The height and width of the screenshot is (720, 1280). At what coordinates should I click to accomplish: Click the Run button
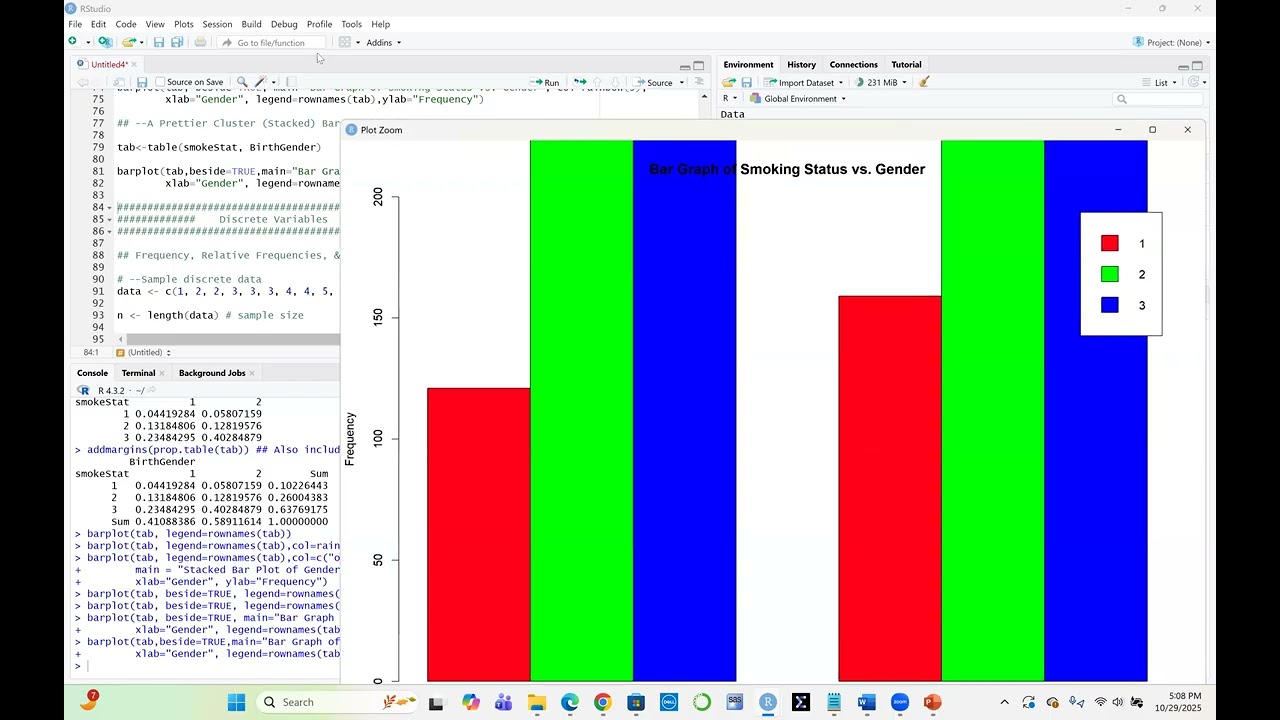coord(545,82)
